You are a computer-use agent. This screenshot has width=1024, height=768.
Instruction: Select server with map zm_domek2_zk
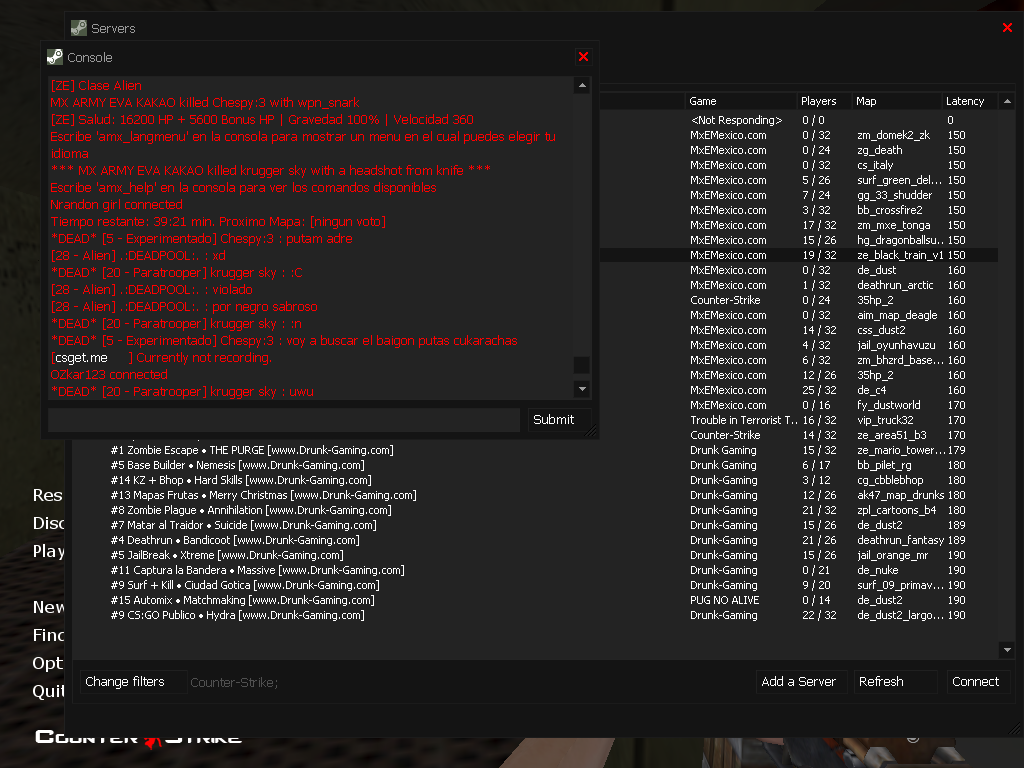(x=798, y=135)
